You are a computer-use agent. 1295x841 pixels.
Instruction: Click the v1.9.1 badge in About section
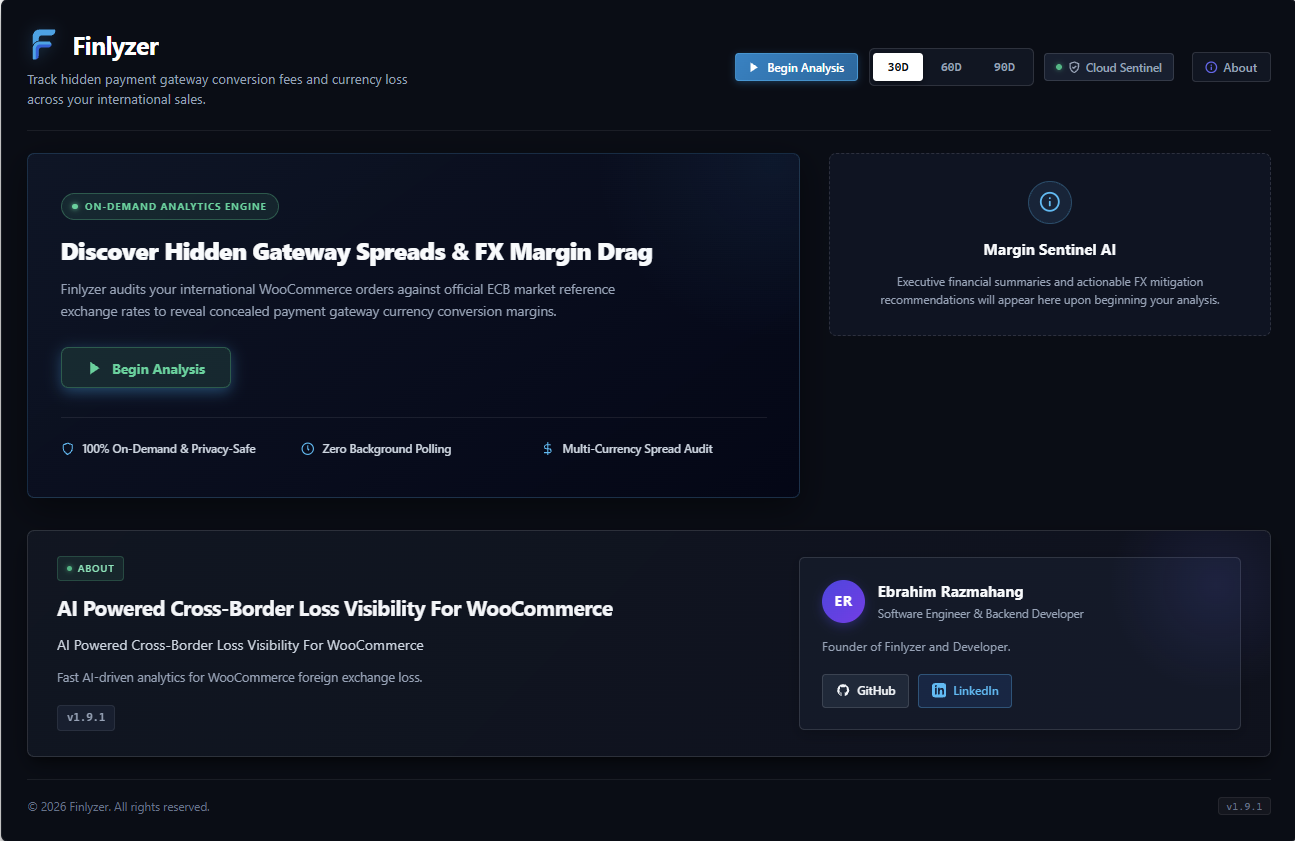tap(86, 718)
